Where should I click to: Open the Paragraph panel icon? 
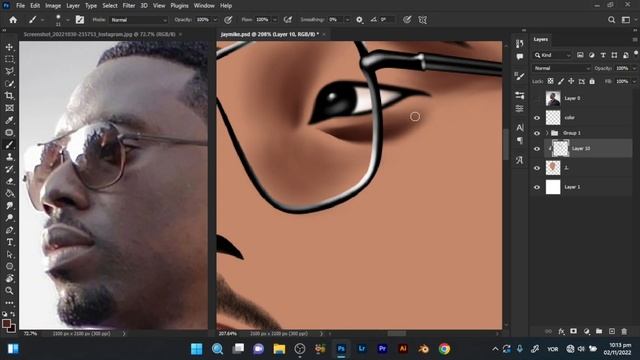click(x=520, y=141)
